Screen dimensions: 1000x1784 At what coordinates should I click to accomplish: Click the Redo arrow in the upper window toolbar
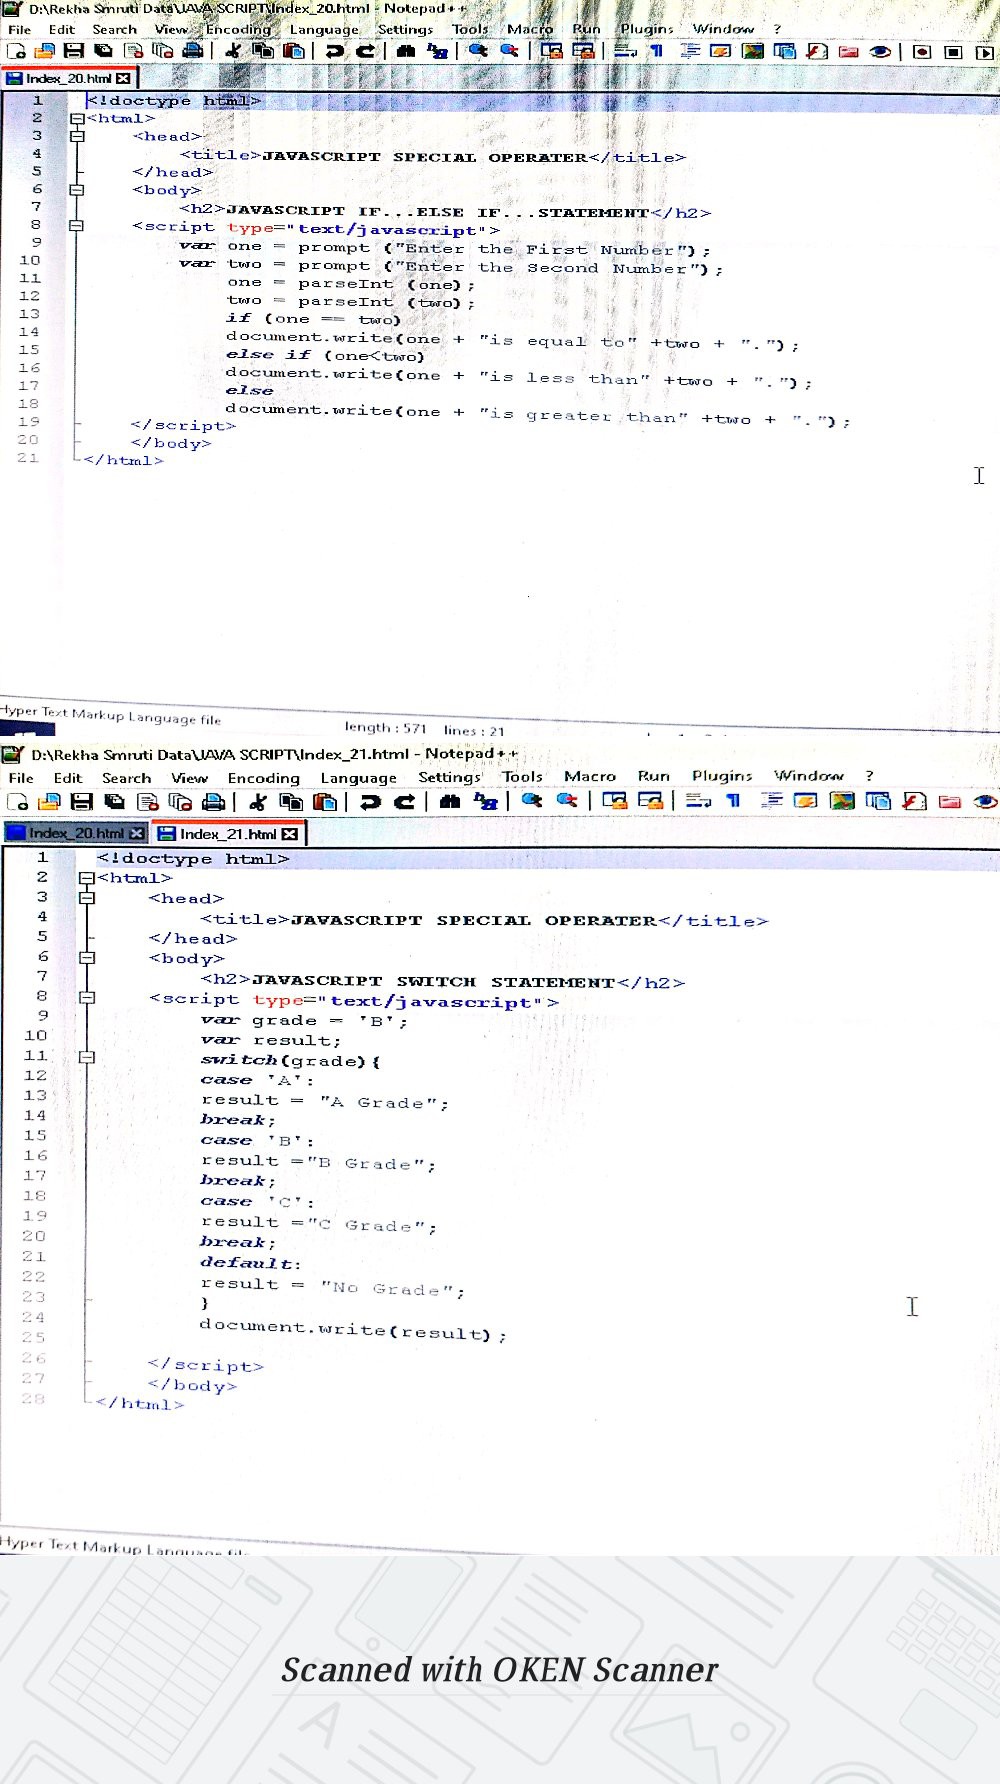click(366, 51)
